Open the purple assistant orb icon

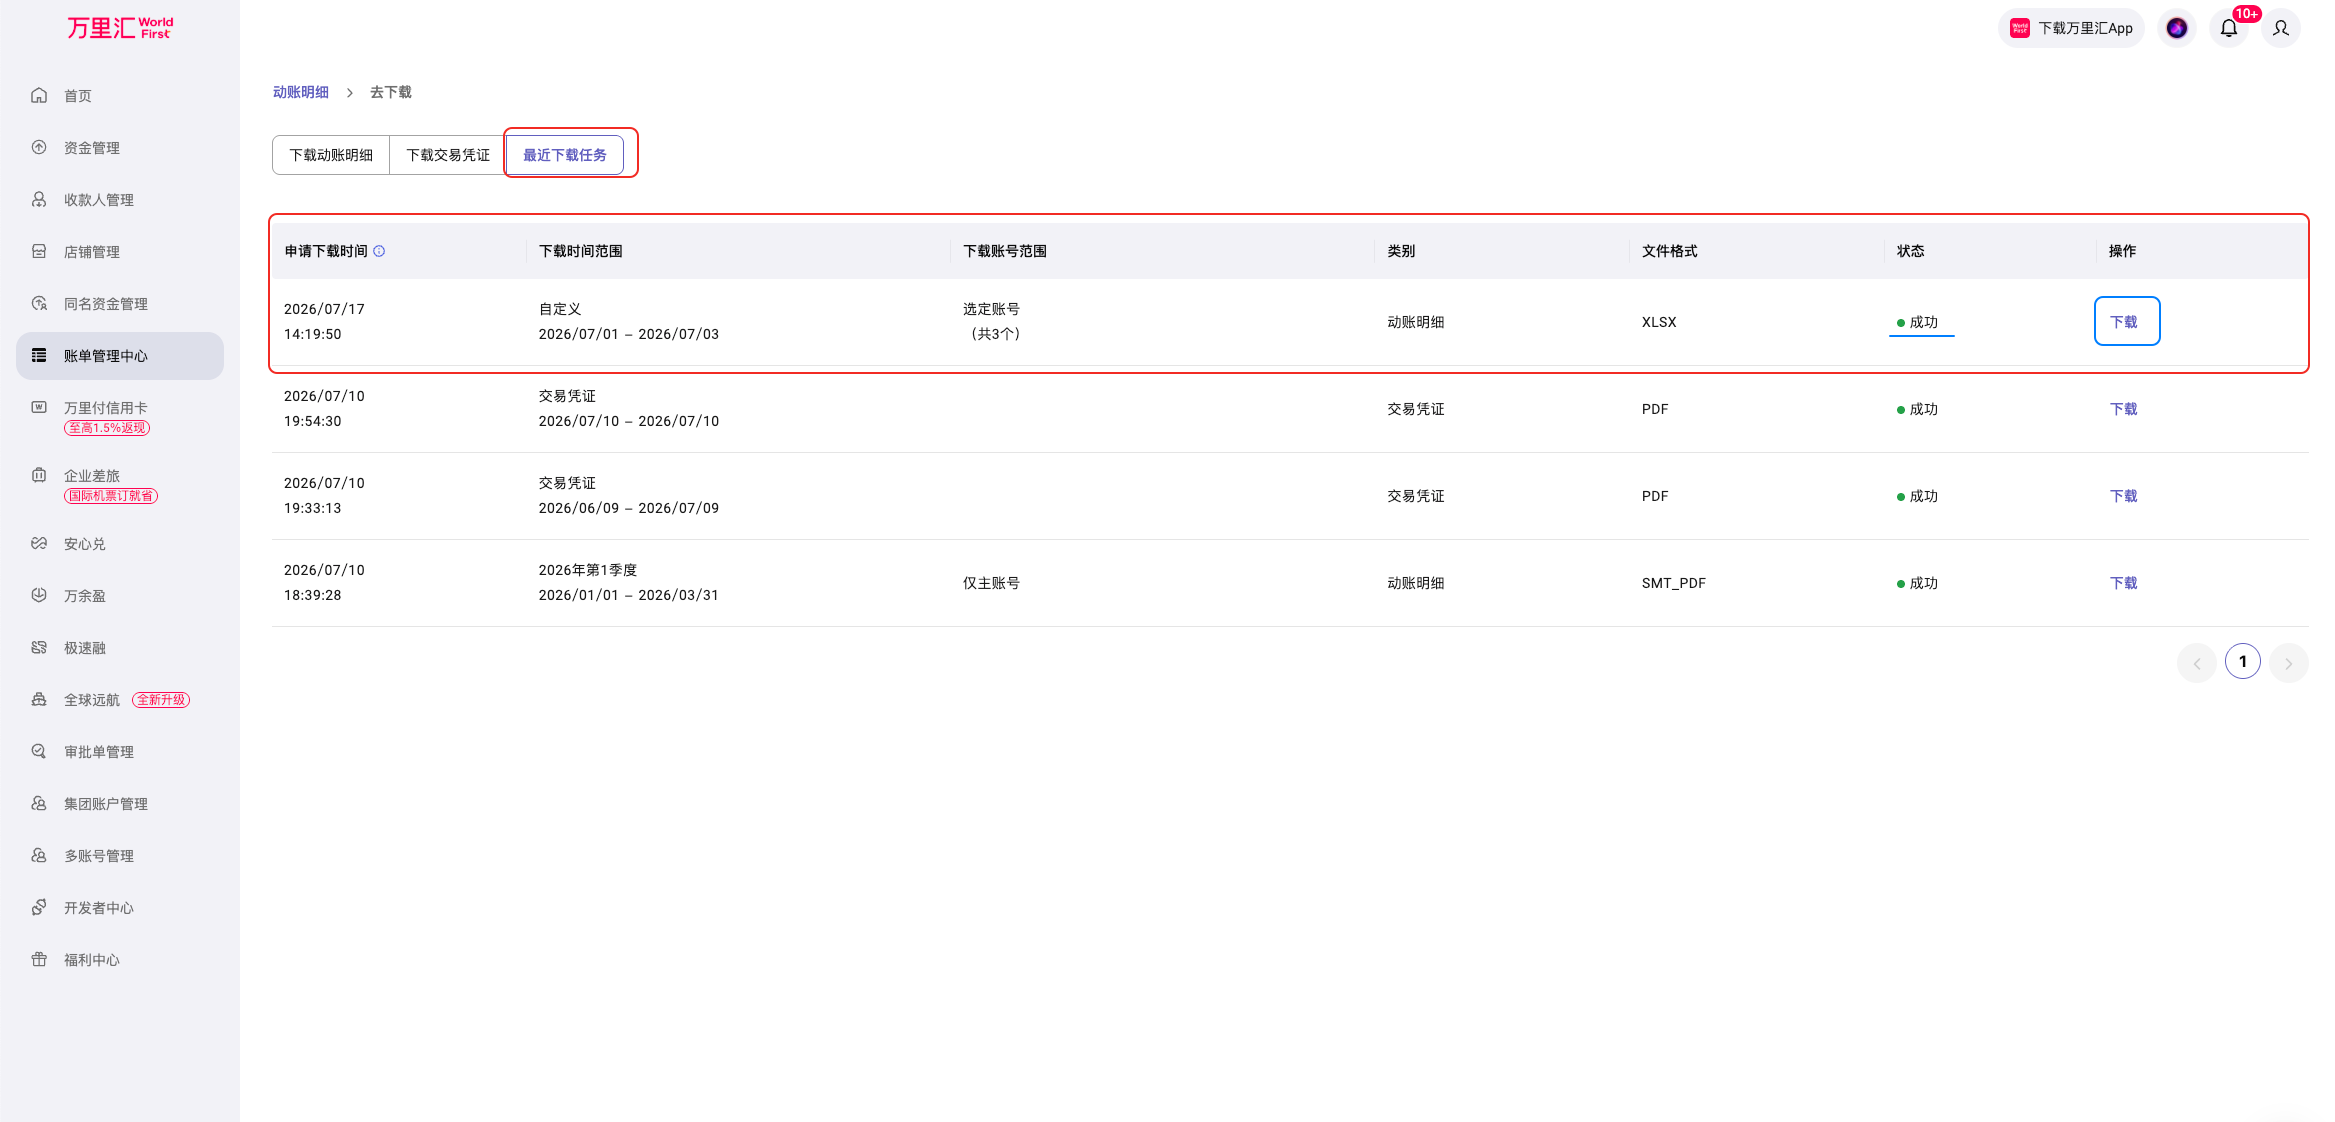[2177, 28]
